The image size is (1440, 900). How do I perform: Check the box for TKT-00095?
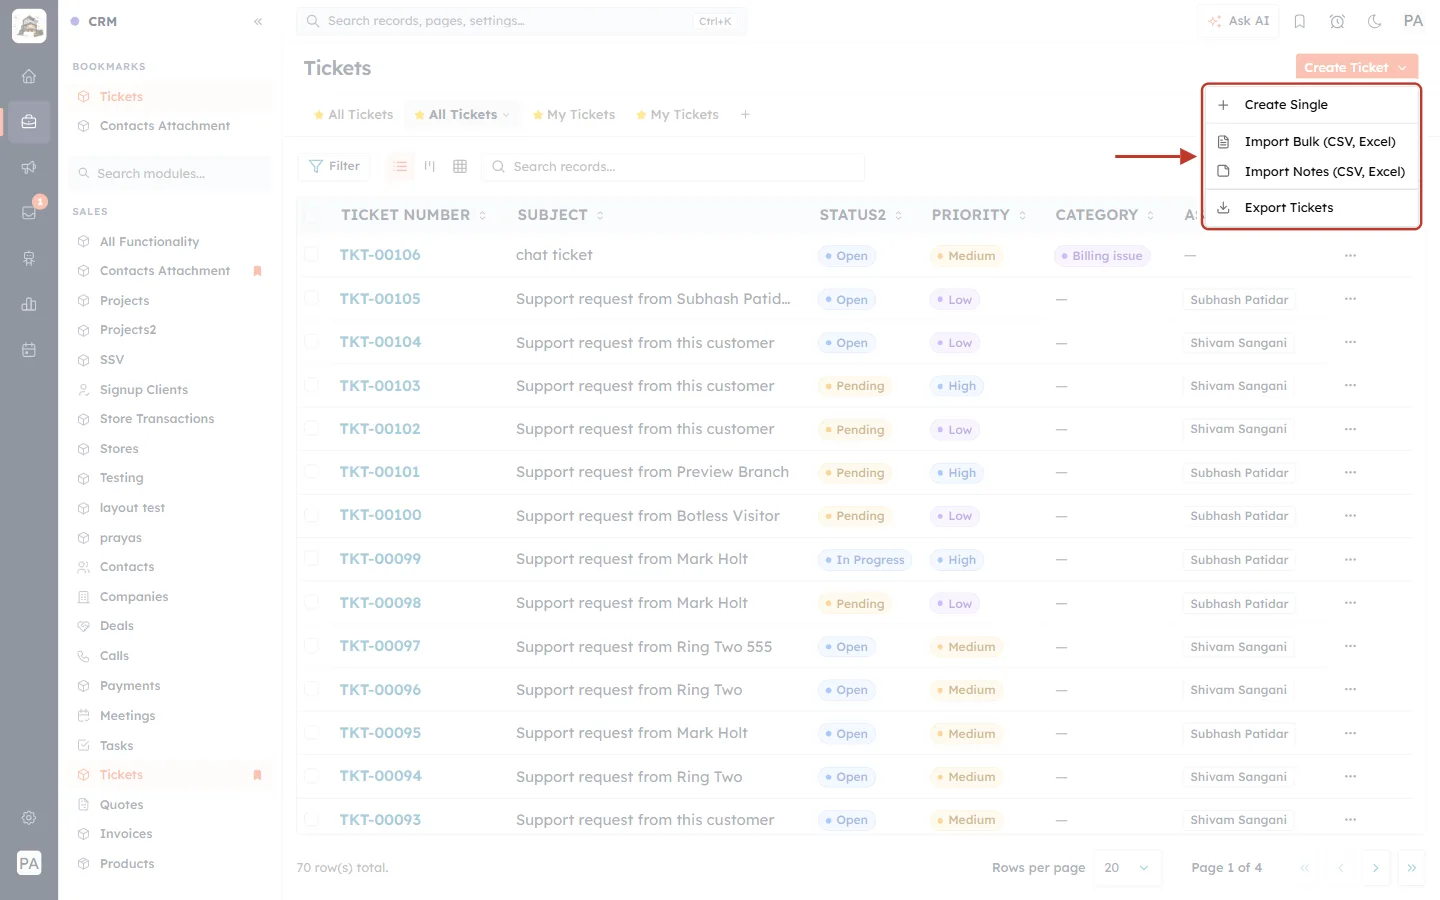pyautogui.click(x=311, y=733)
